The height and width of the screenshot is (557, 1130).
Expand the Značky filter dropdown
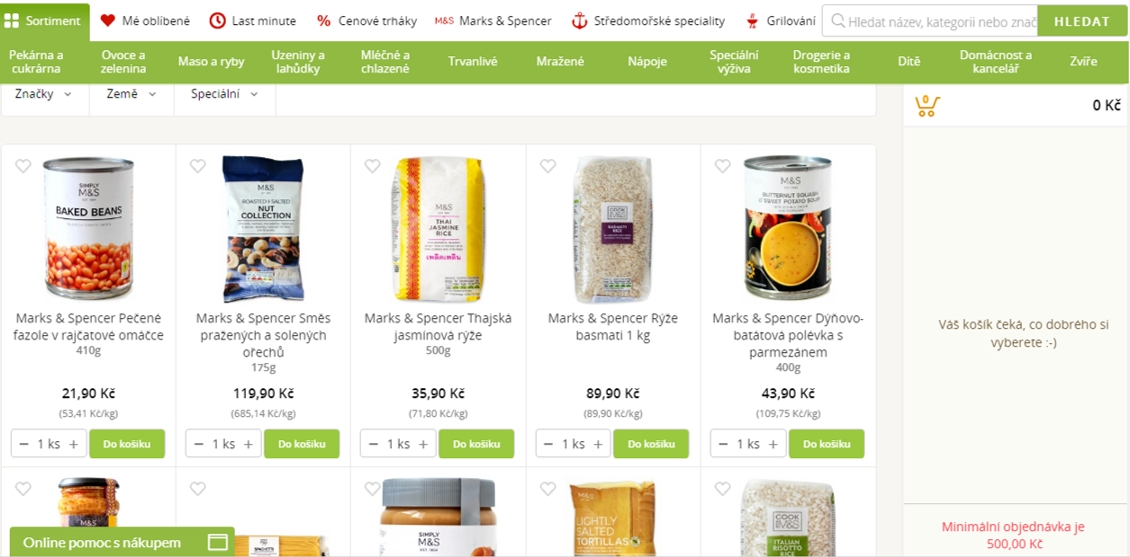(x=44, y=94)
